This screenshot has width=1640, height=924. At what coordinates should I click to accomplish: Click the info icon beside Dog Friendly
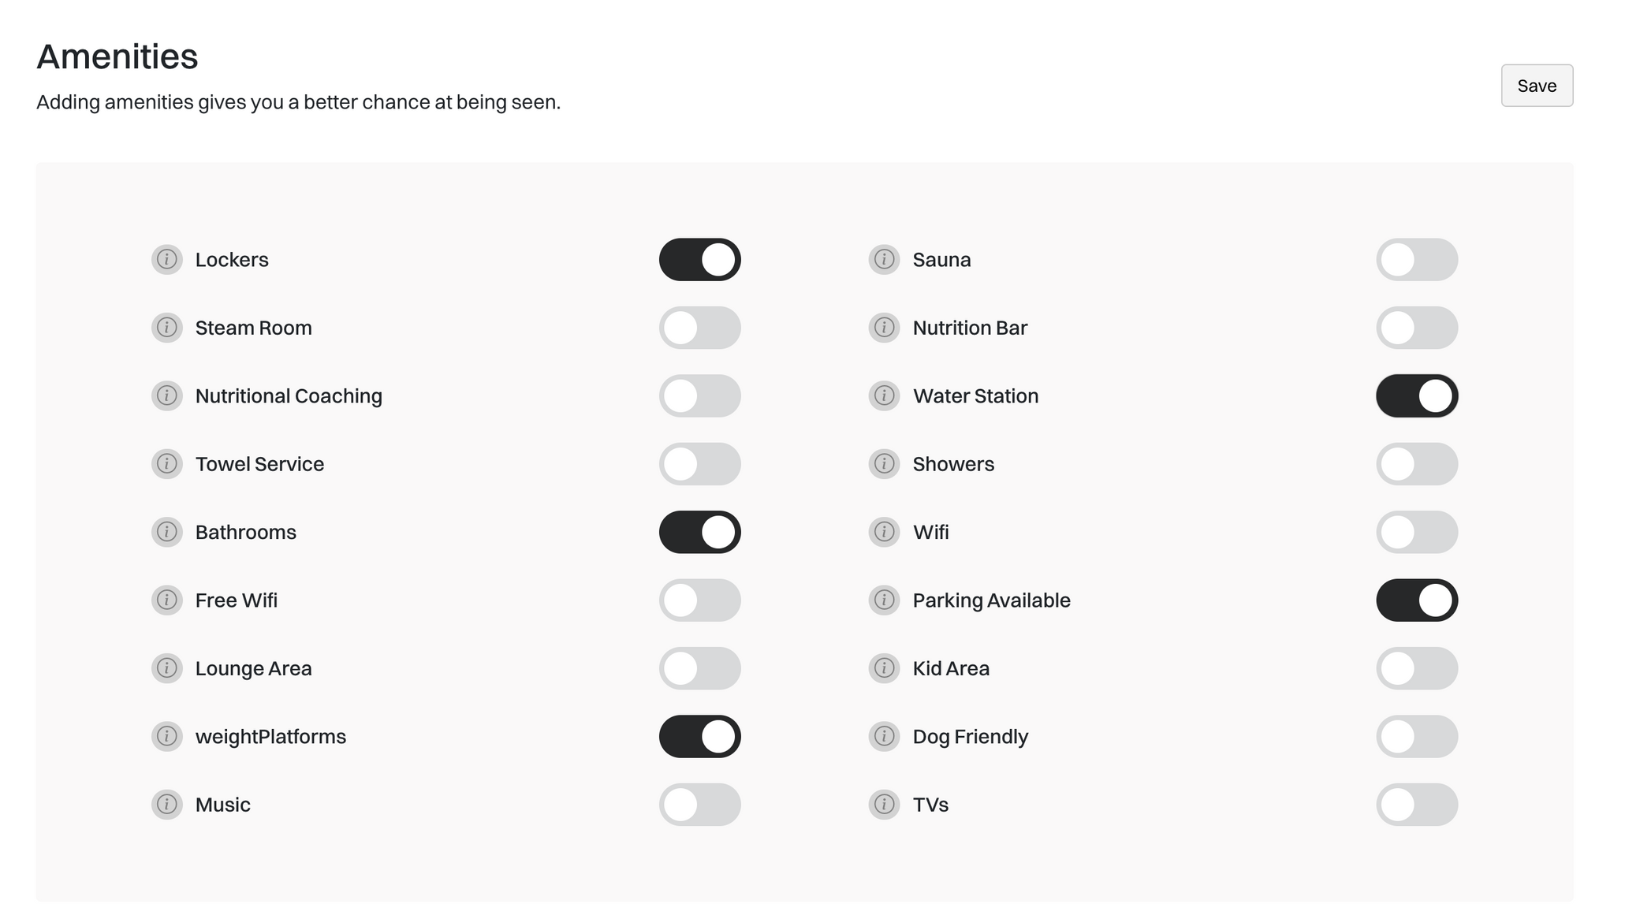884,736
